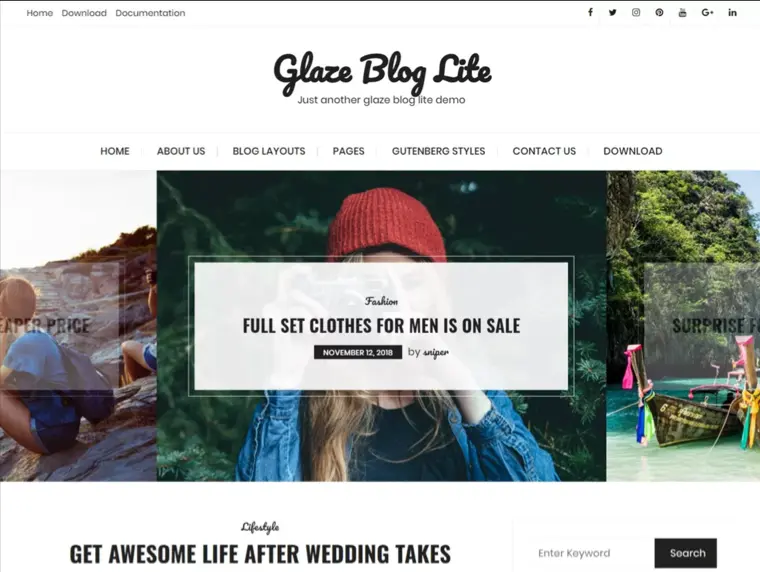Screen dimensions: 760x572
Task: Expand the BLOG LAYOUTS menu
Action: 269,151
